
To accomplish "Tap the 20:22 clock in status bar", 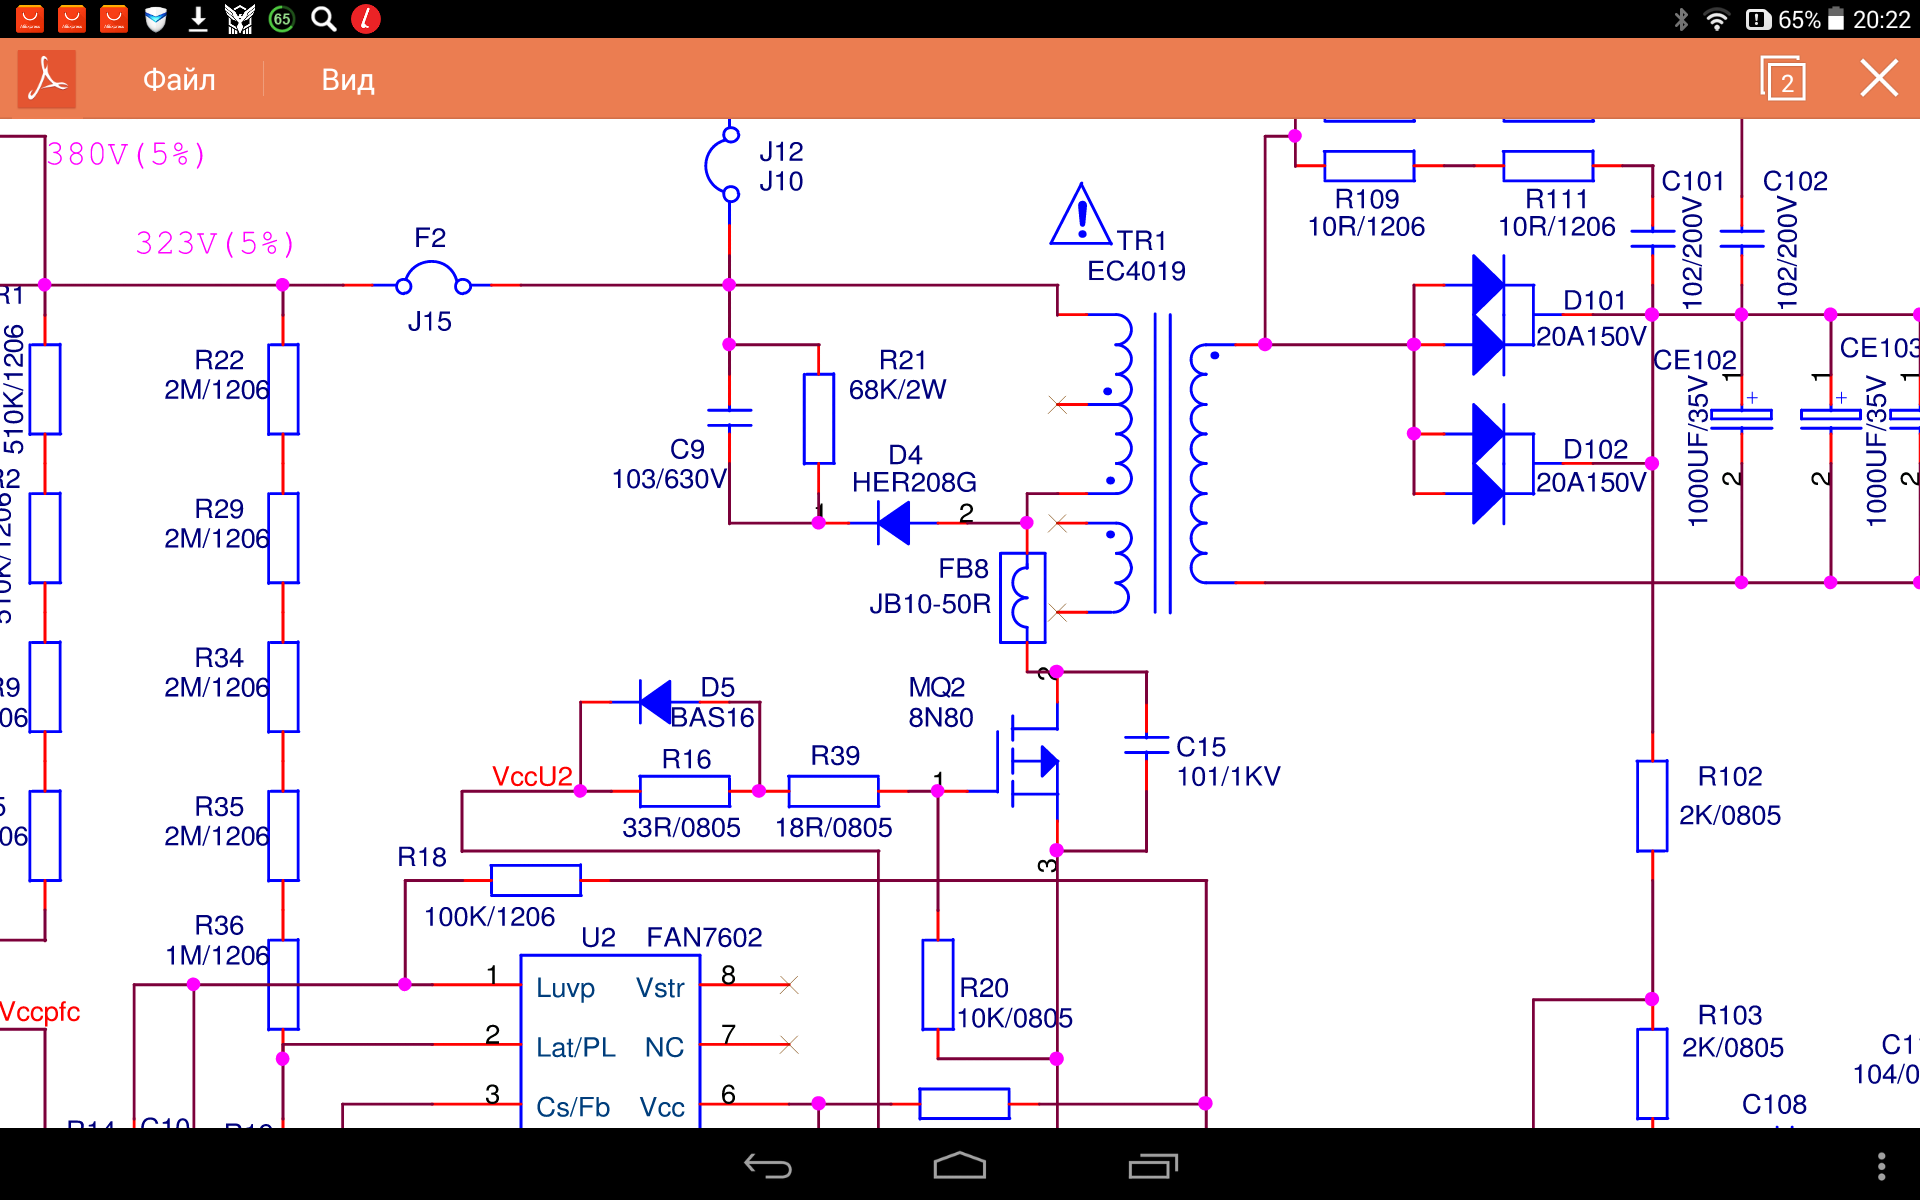I will (x=1881, y=20).
